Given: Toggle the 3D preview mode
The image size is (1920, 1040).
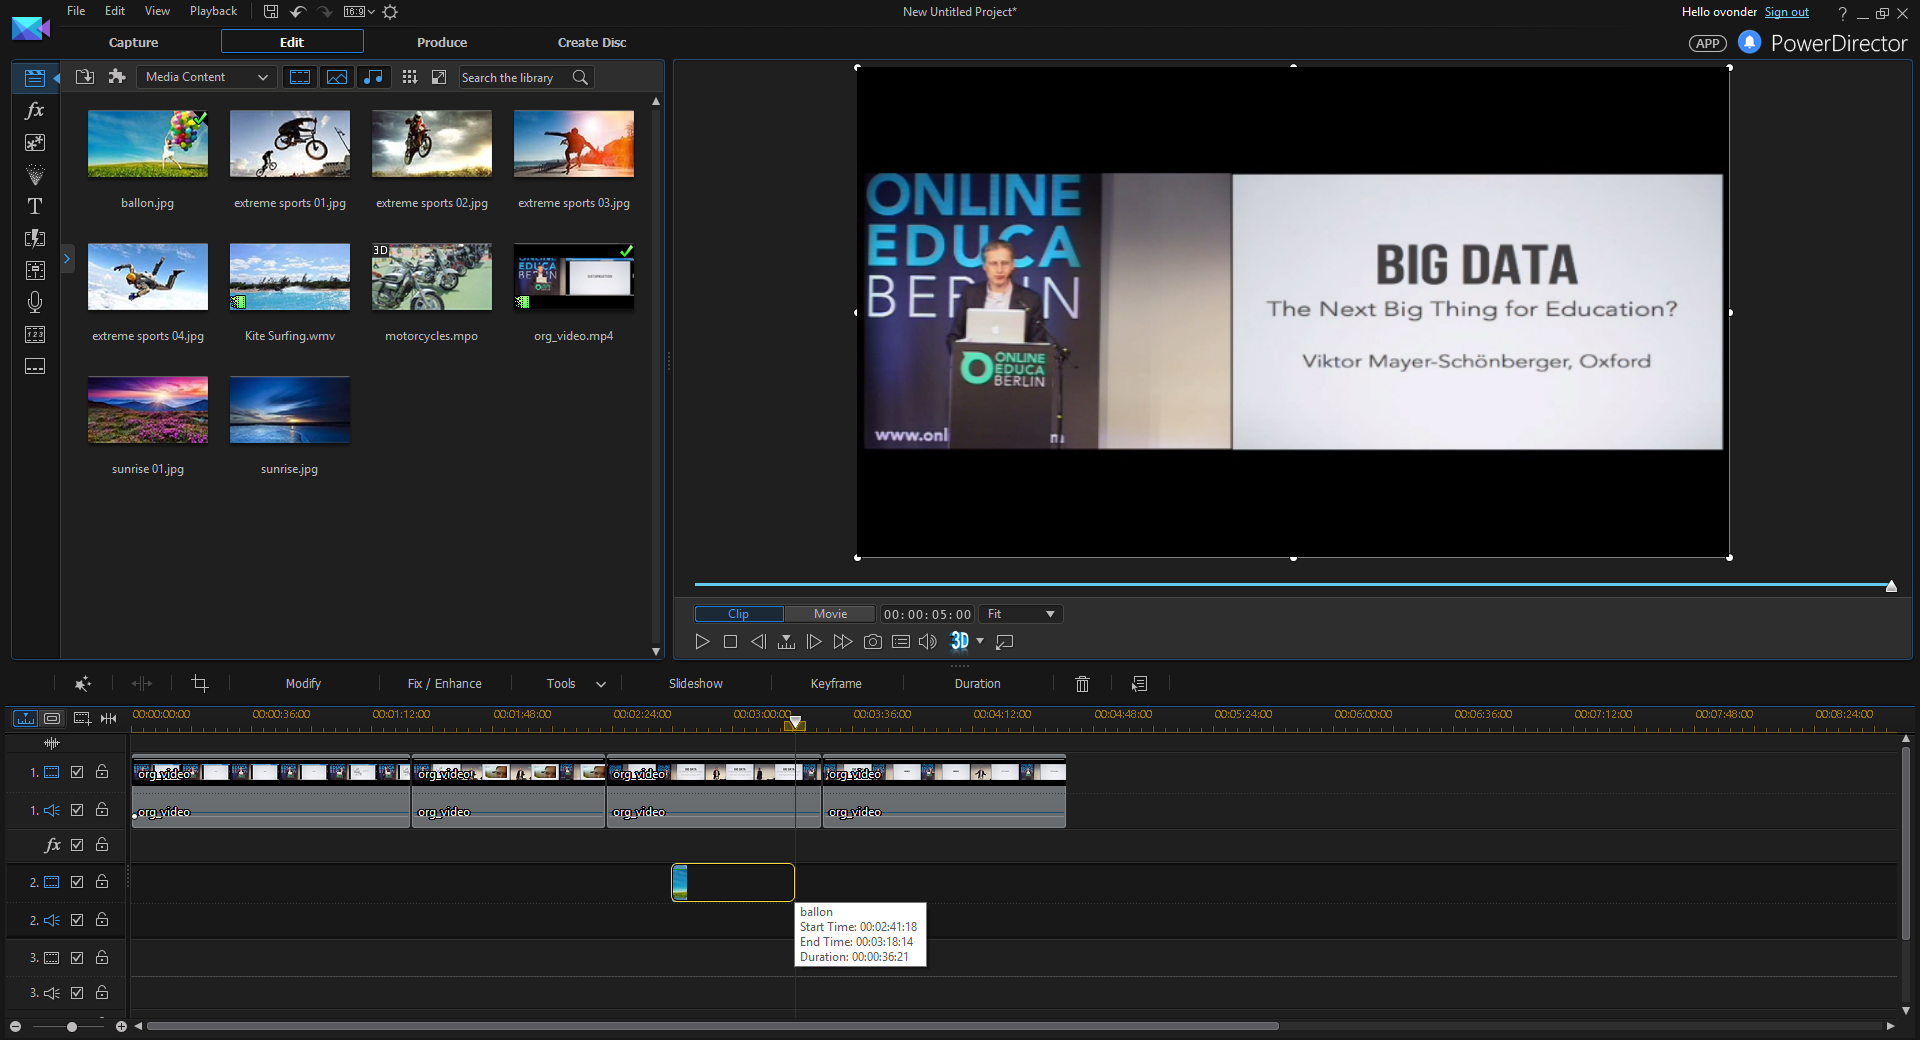Looking at the screenshot, I should point(959,641).
